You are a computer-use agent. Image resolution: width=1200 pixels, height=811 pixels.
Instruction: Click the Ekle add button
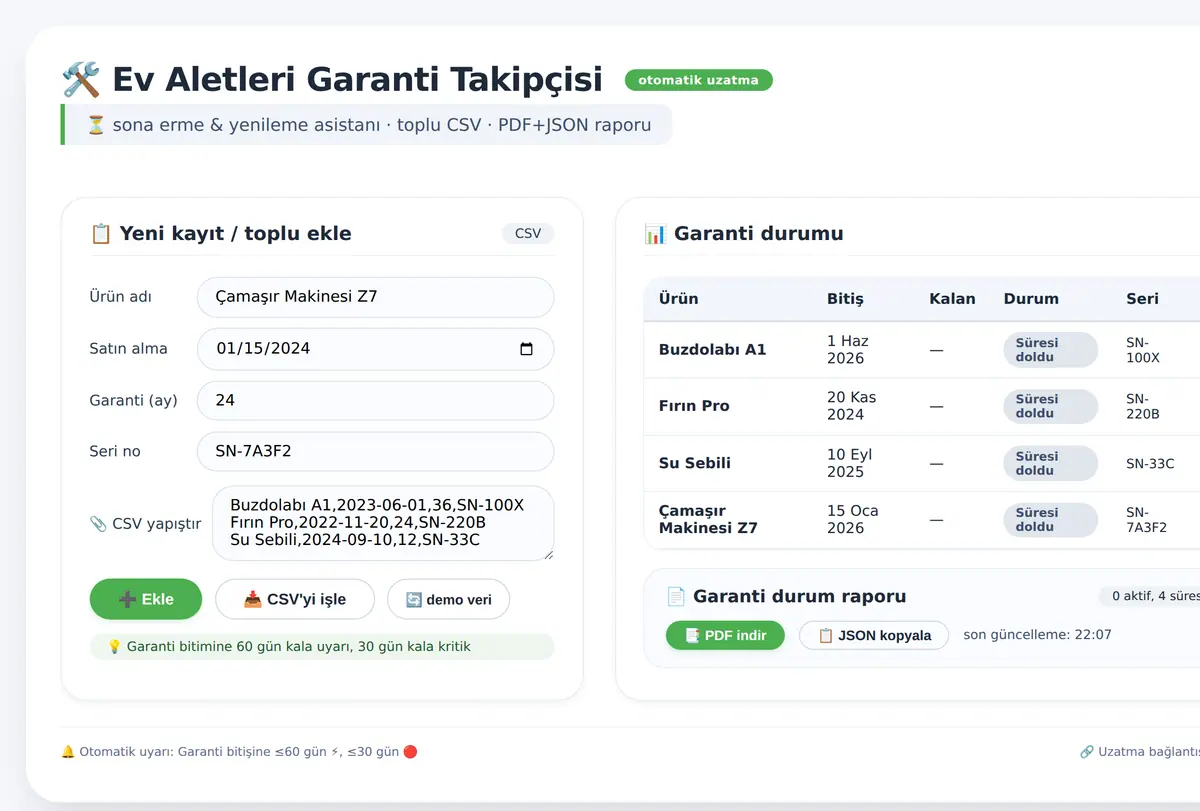[146, 599]
